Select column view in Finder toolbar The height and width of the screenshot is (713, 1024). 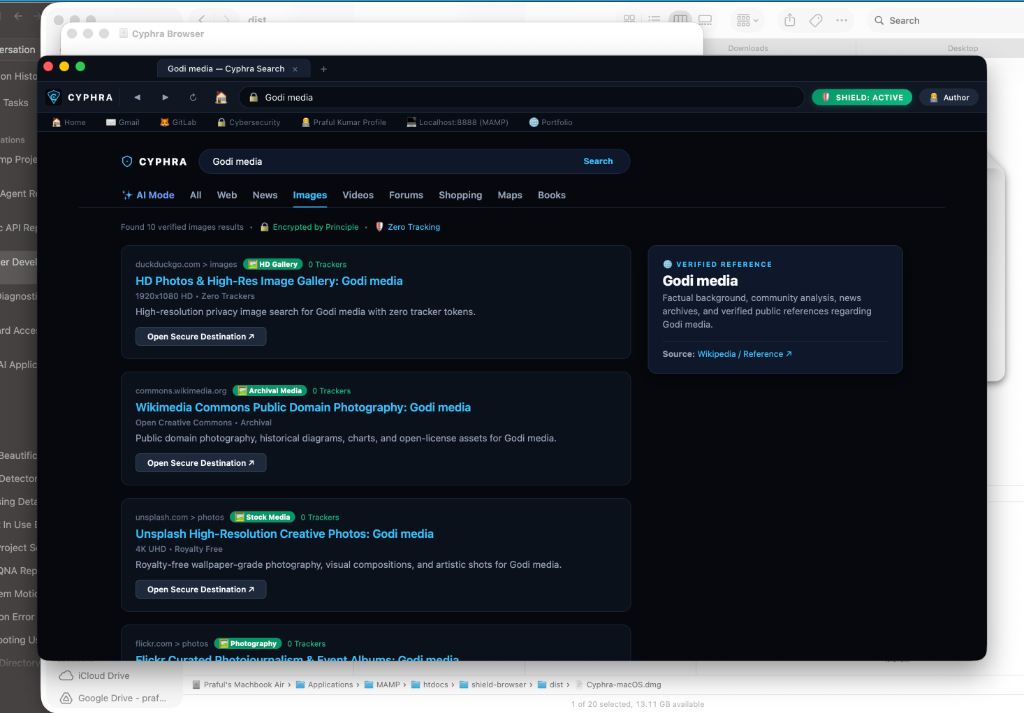click(x=680, y=20)
